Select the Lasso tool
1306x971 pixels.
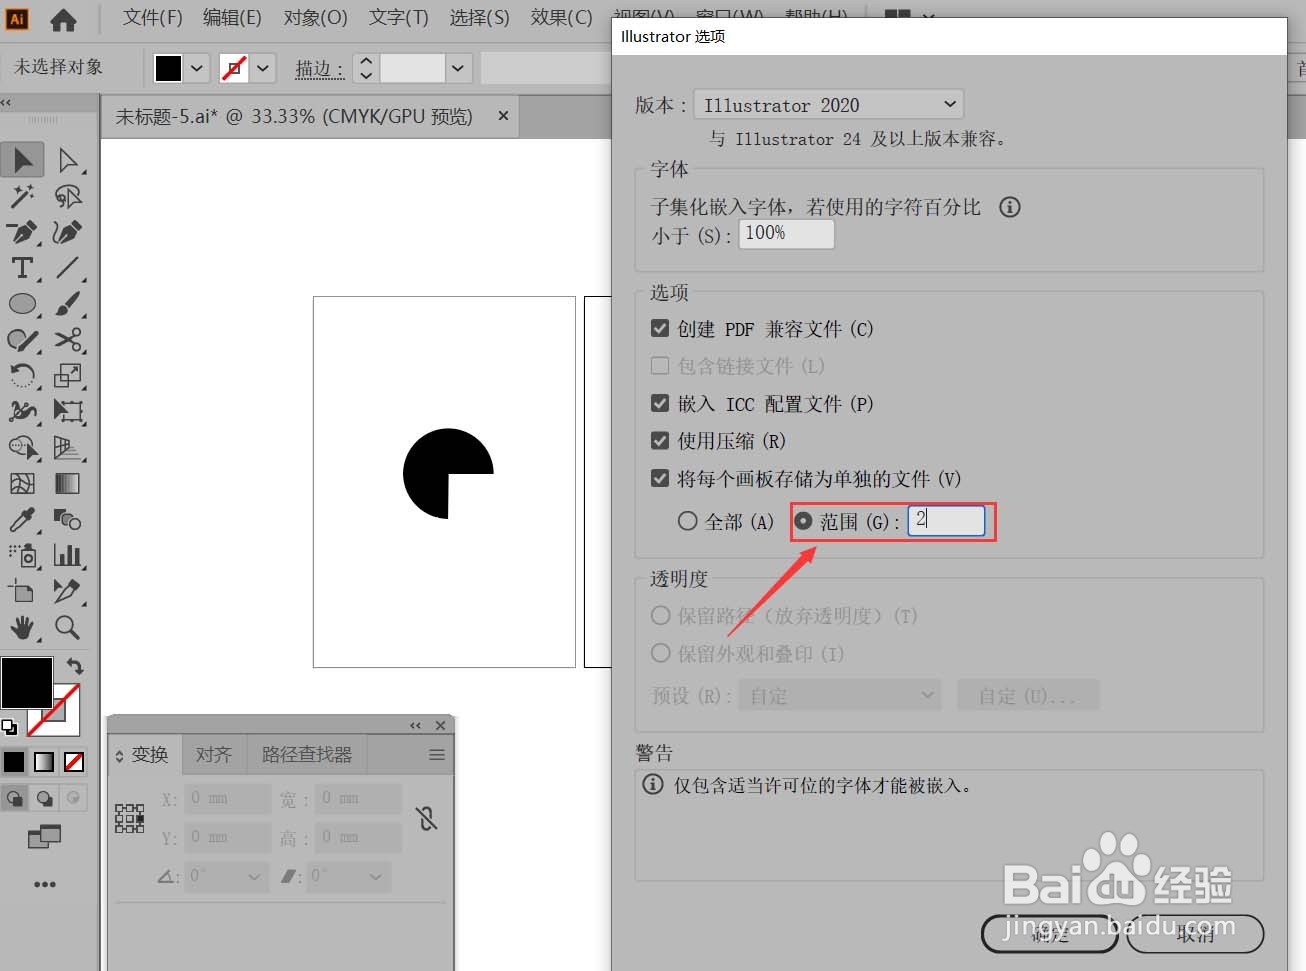67,196
